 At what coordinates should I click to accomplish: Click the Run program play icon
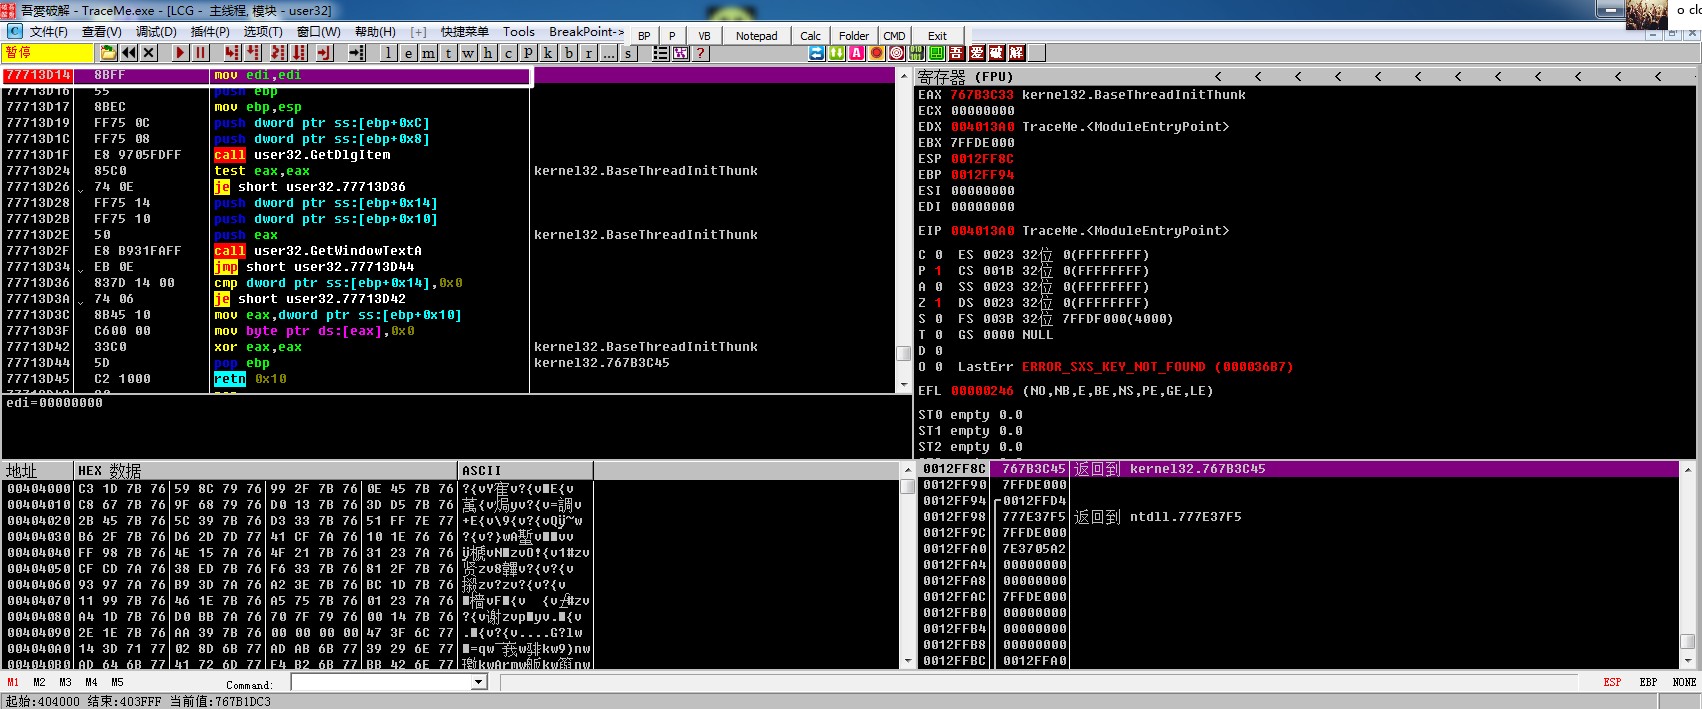(180, 53)
